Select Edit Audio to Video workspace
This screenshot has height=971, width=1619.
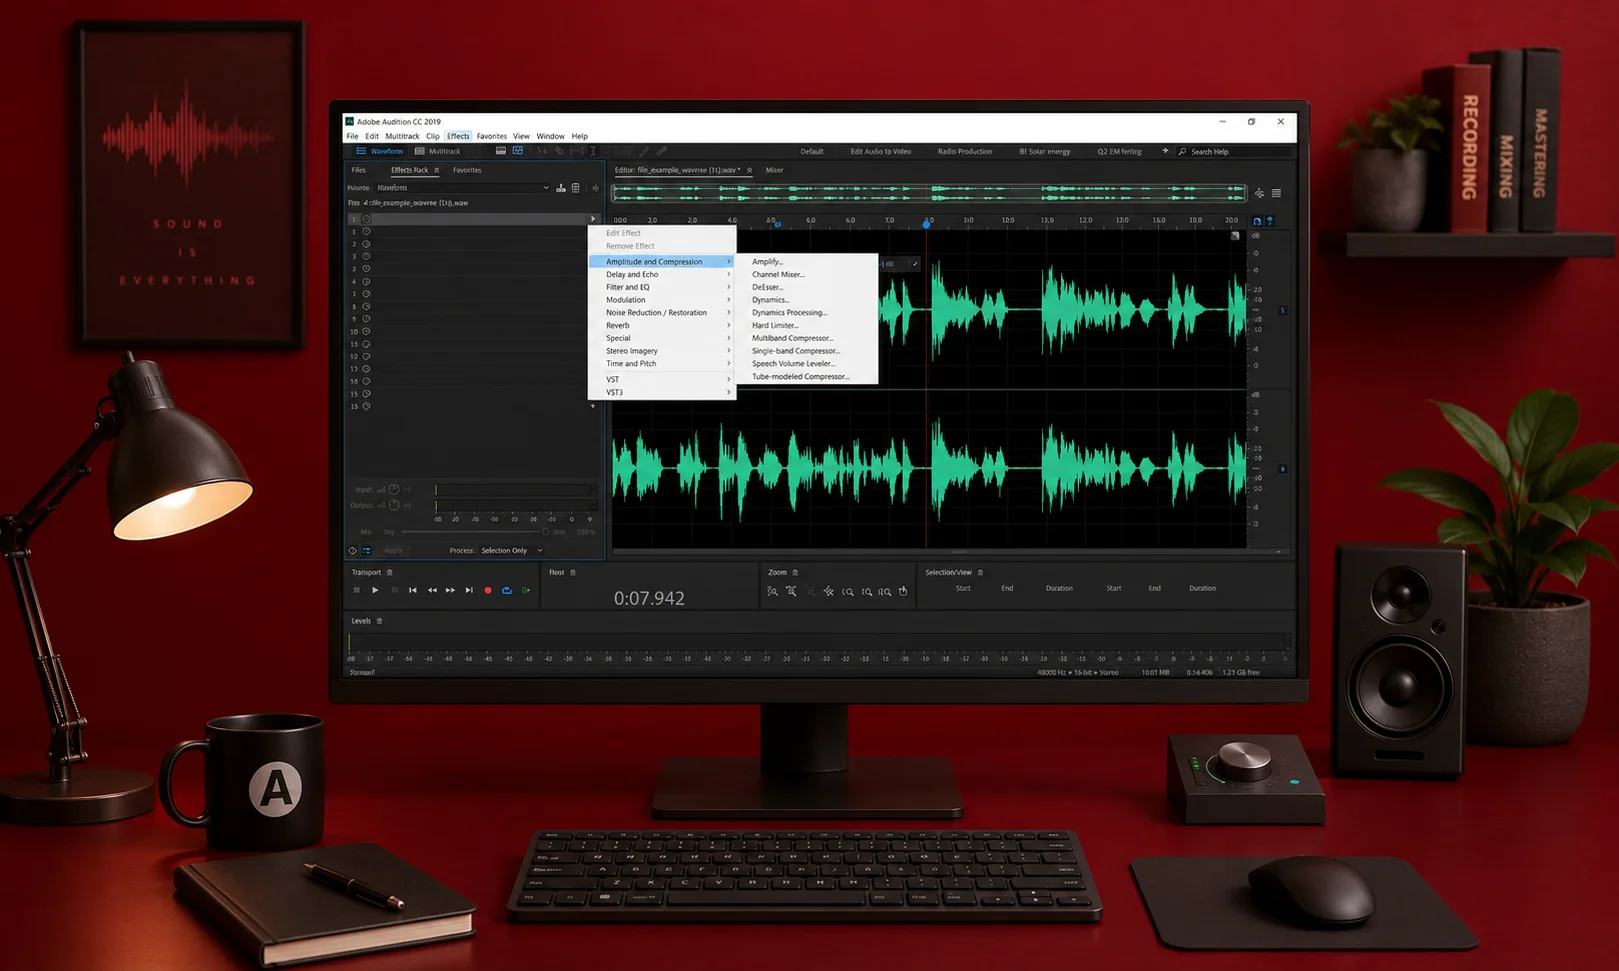pos(880,152)
